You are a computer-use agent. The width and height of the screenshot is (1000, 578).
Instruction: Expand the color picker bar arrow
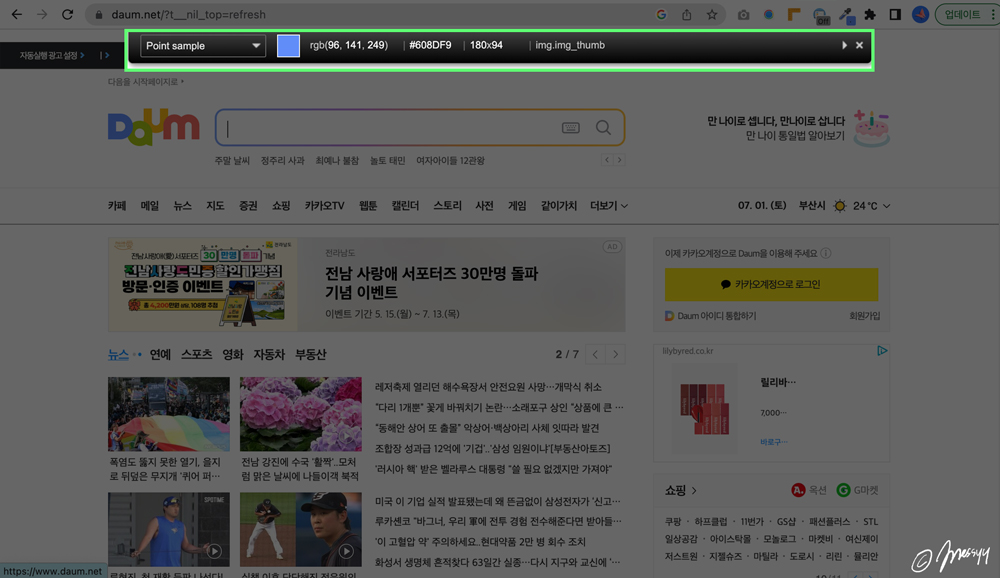click(844, 45)
